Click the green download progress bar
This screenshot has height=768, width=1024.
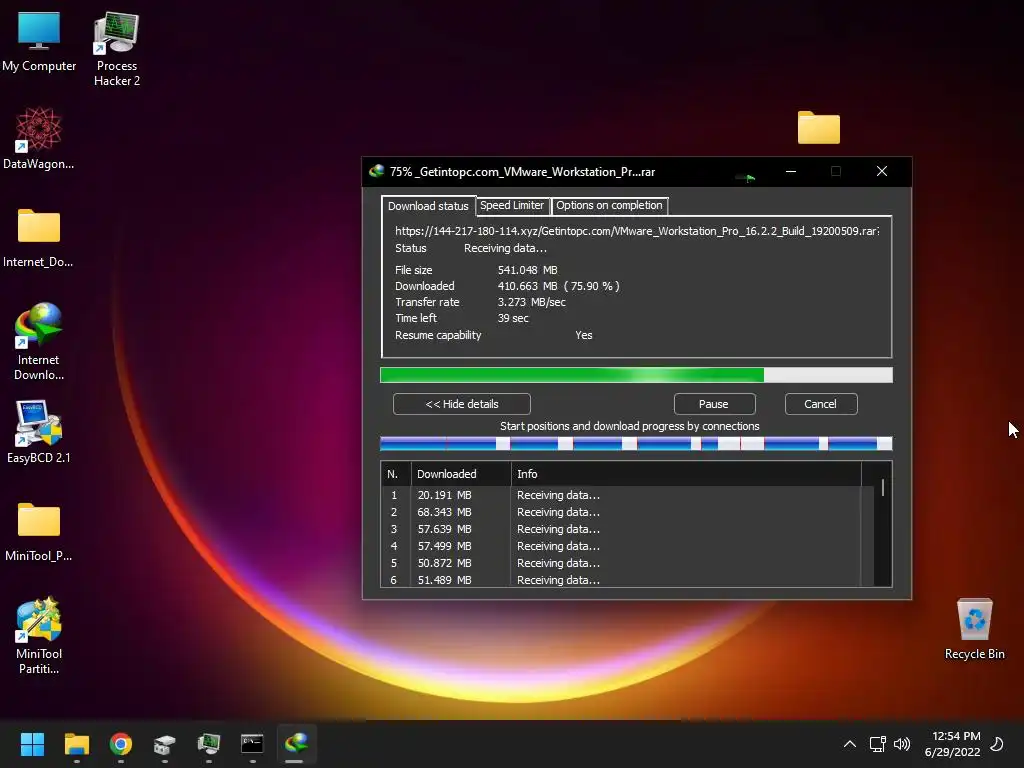636,375
